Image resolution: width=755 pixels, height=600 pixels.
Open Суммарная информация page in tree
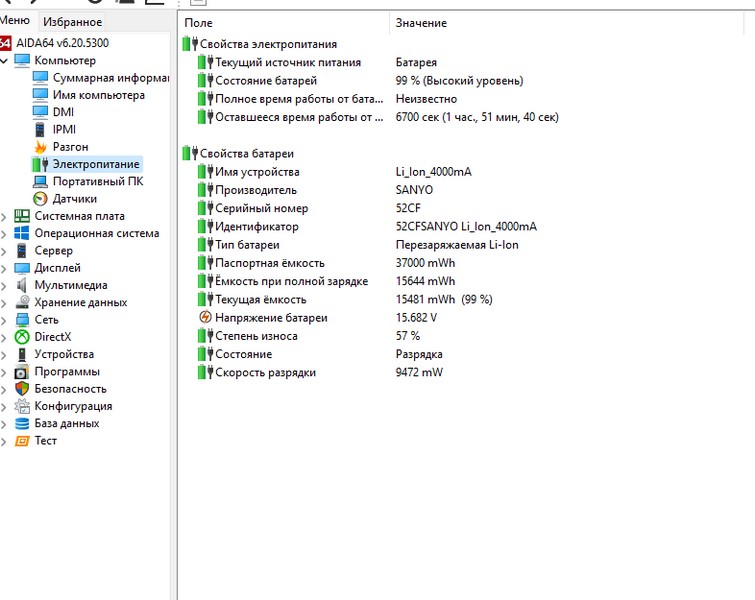(110, 78)
